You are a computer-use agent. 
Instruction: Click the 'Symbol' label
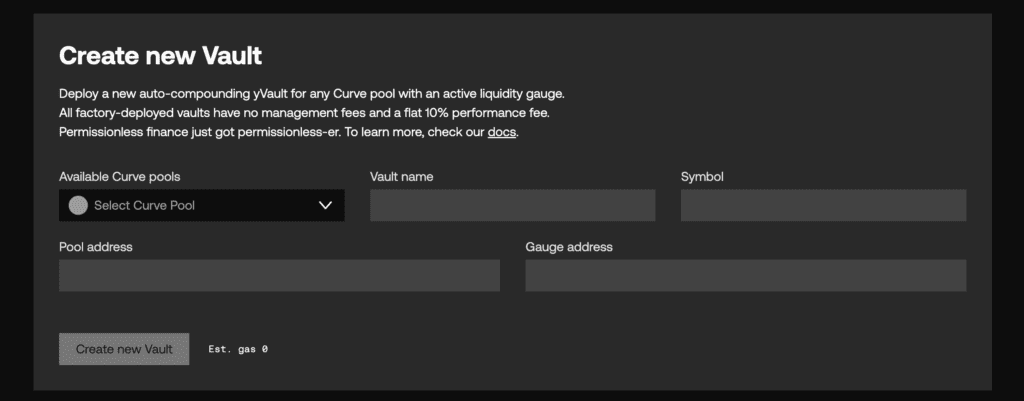click(x=702, y=176)
